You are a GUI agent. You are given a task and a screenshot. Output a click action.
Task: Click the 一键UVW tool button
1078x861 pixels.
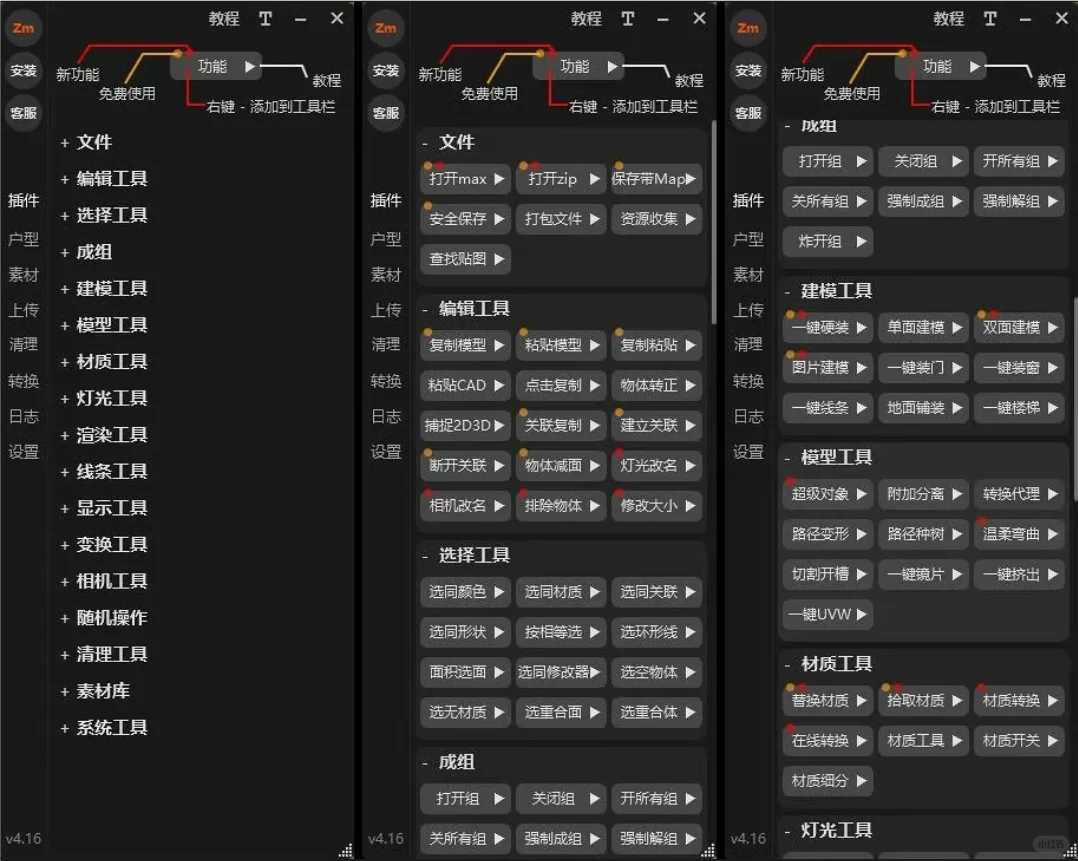click(827, 614)
